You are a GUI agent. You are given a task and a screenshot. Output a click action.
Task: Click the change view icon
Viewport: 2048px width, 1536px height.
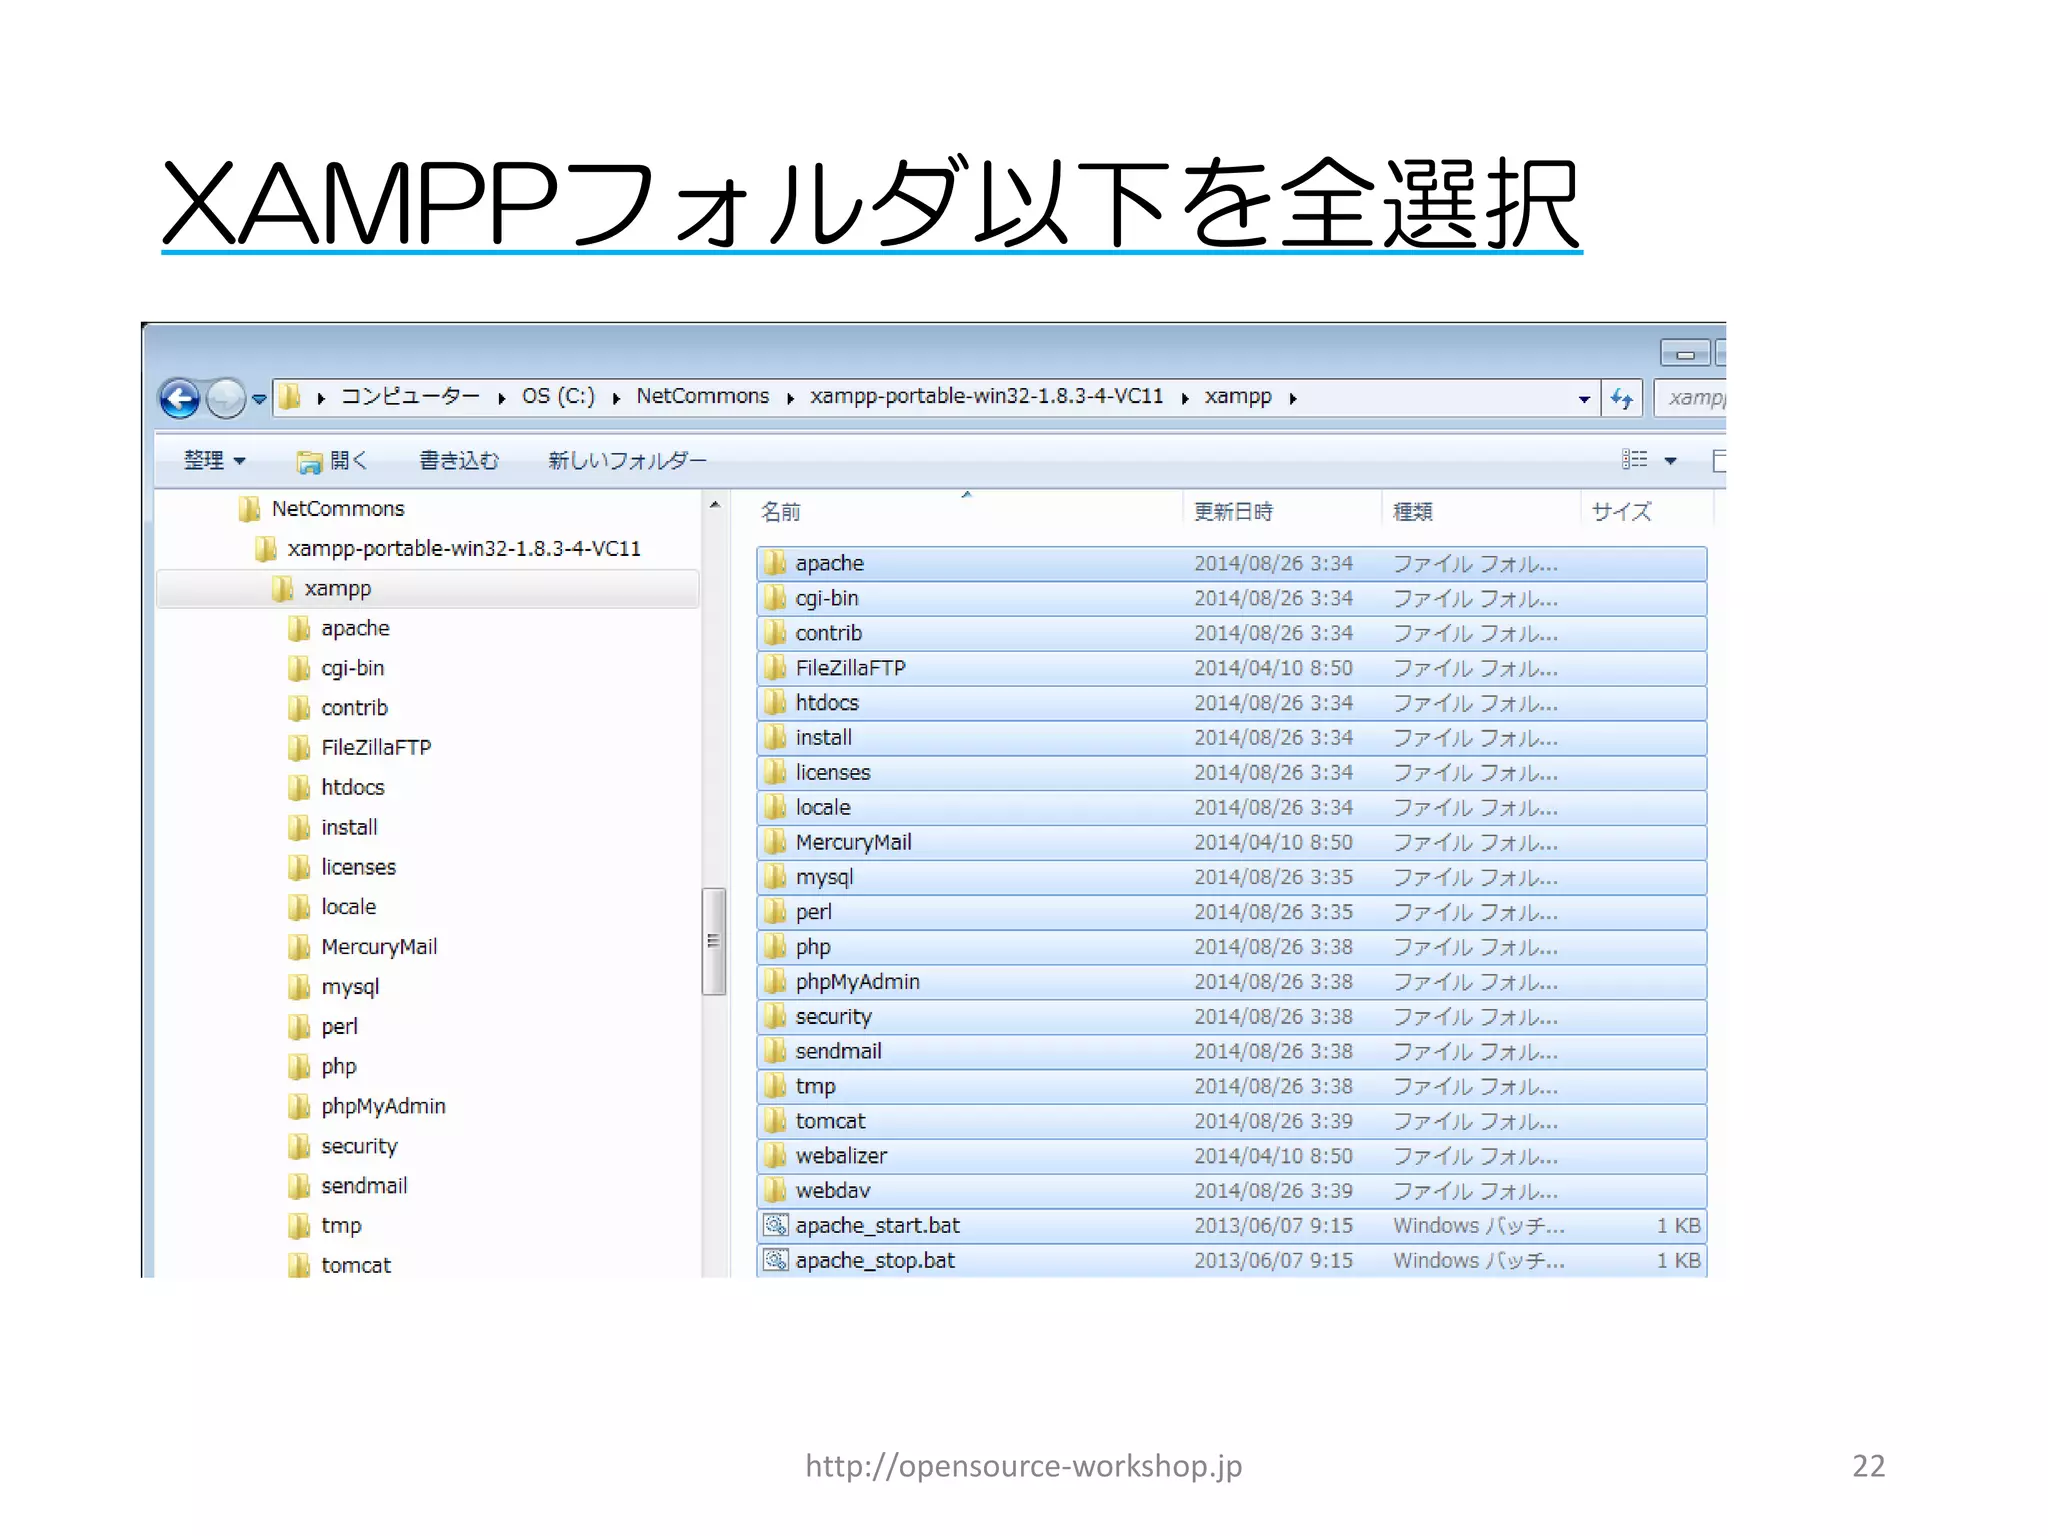[1634, 459]
